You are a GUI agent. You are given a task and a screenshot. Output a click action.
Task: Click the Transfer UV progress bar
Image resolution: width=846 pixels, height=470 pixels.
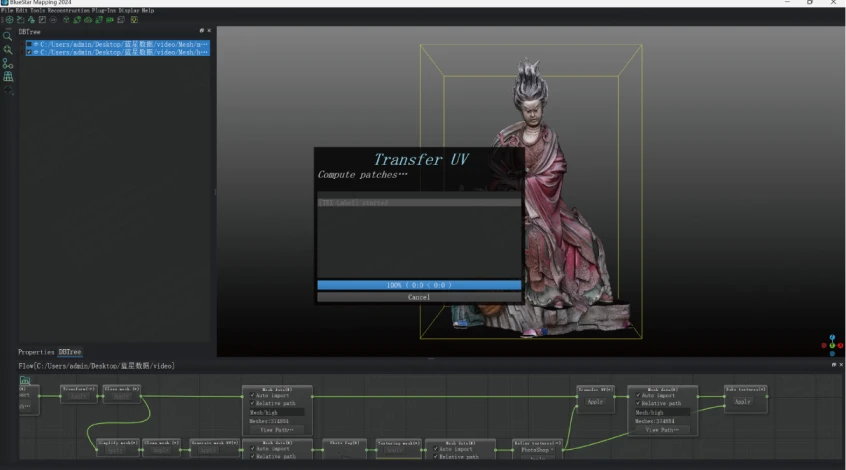[x=419, y=285]
